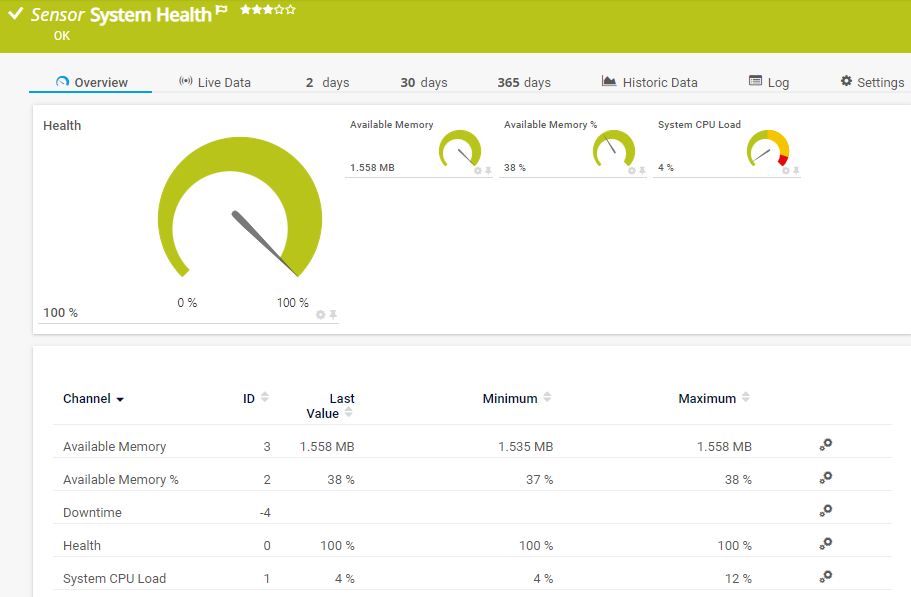Image resolution: width=911 pixels, height=597 pixels.
Task: Click the Minimum column header
Action: [x=509, y=399]
